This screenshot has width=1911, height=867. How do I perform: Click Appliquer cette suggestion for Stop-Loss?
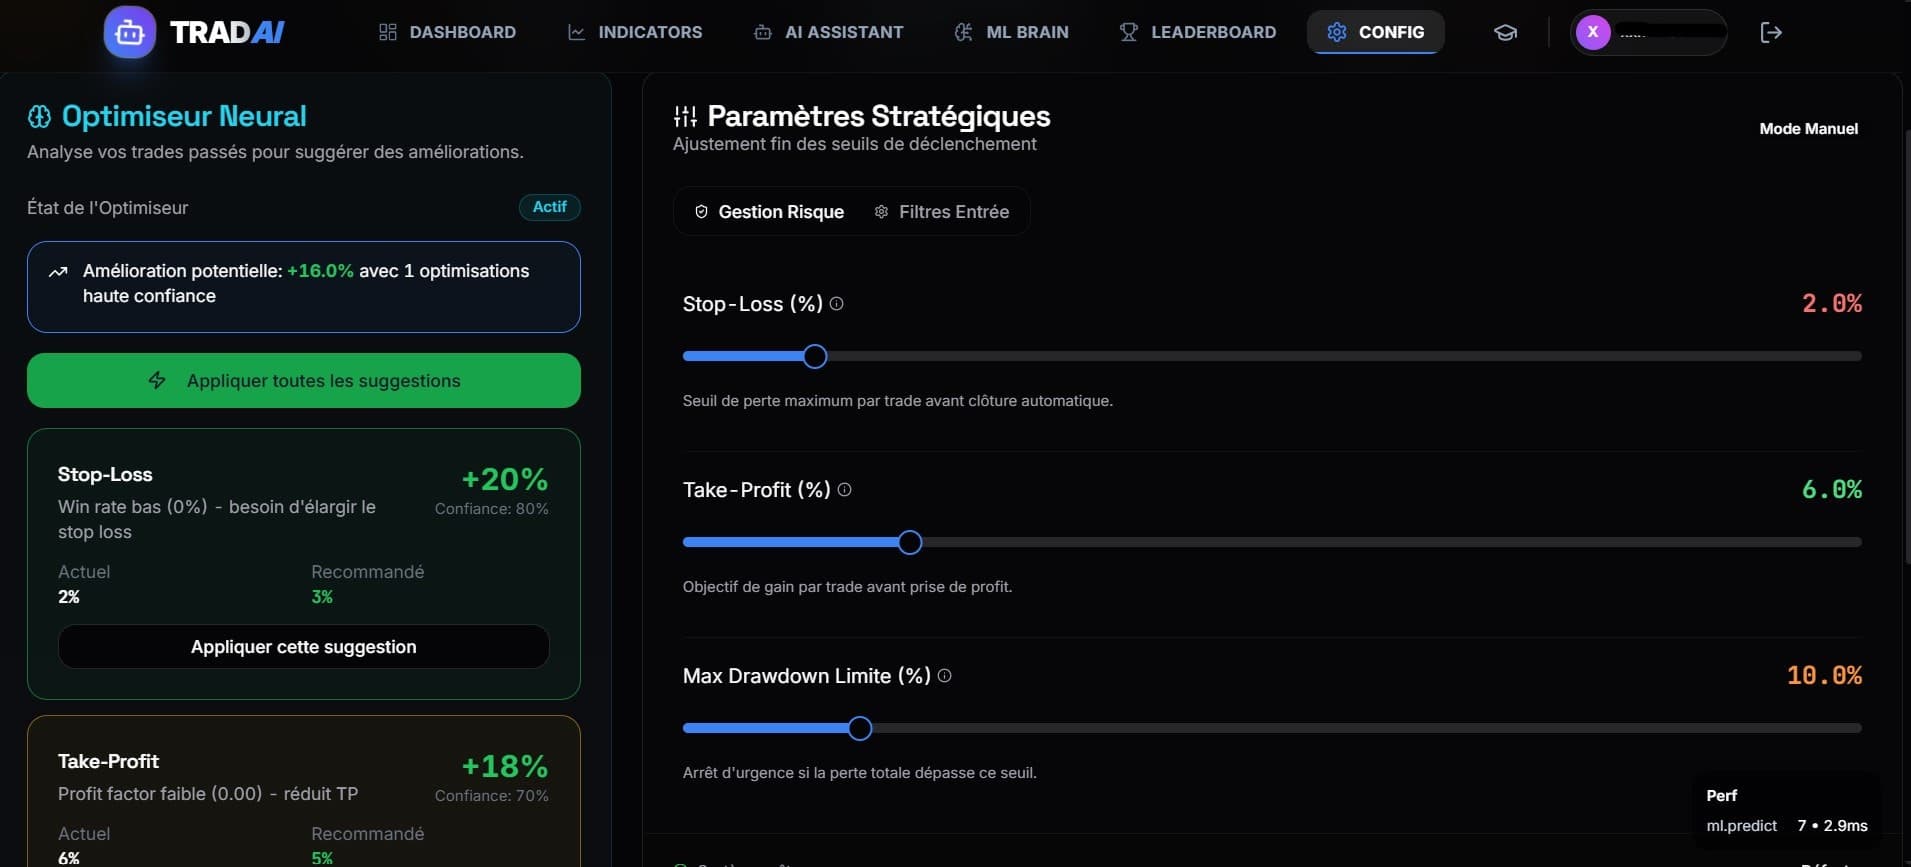point(303,646)
